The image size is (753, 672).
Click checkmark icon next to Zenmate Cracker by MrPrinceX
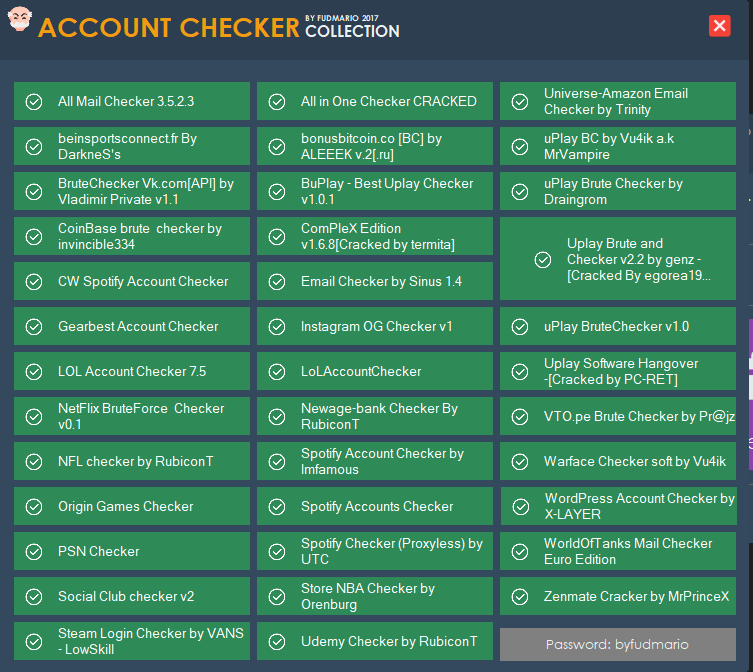point(520,597)
